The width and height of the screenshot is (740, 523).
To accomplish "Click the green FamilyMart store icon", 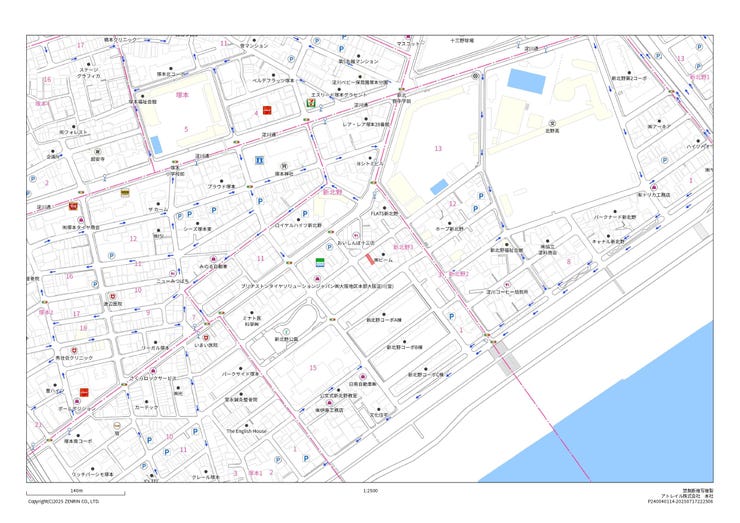I will pyautogui.click(x=320, y=262).
